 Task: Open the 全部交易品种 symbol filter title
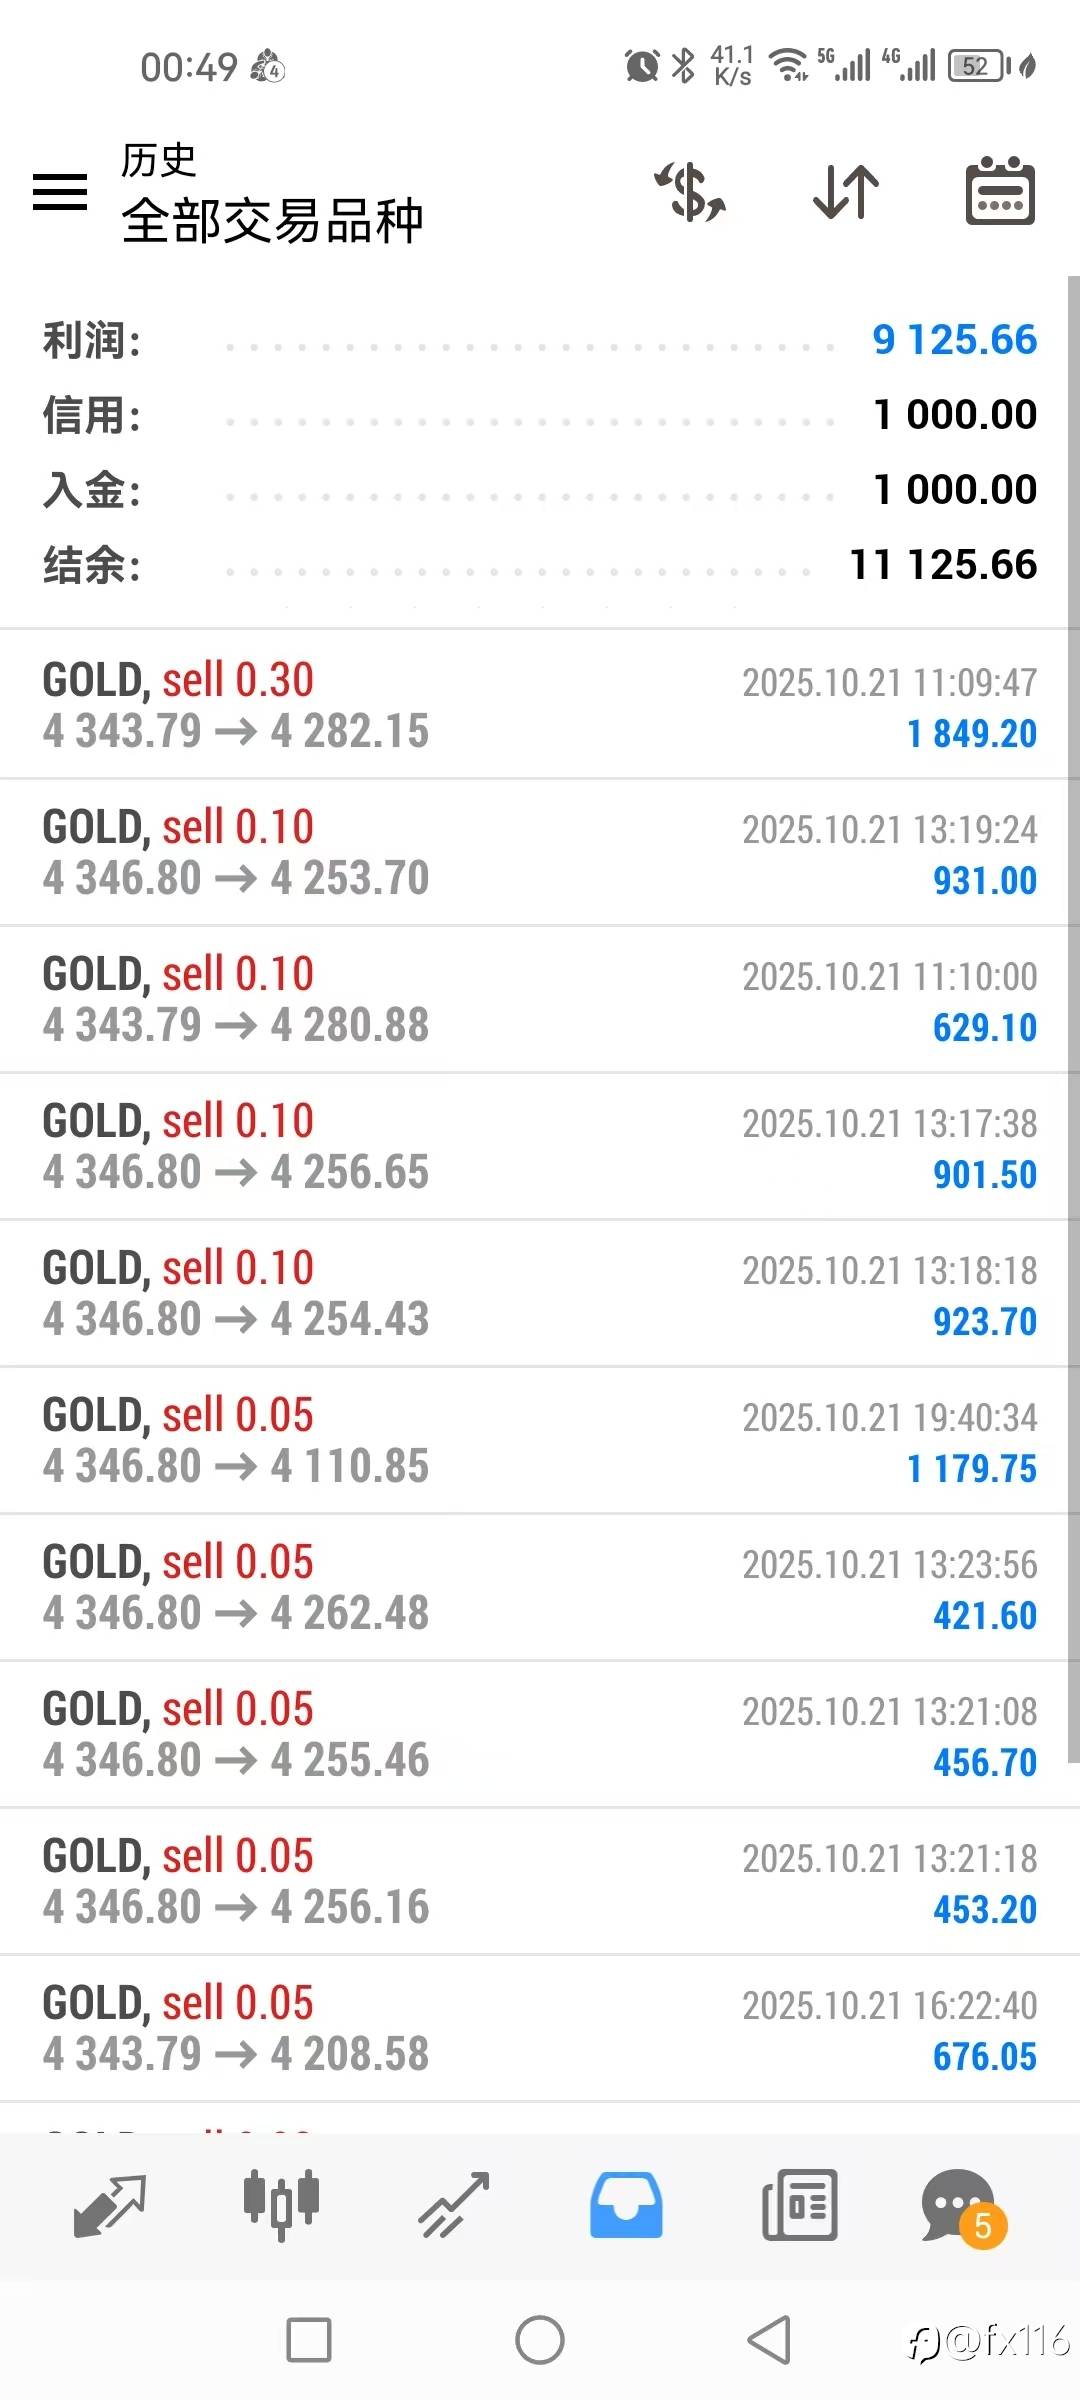(x=272, y=221)
